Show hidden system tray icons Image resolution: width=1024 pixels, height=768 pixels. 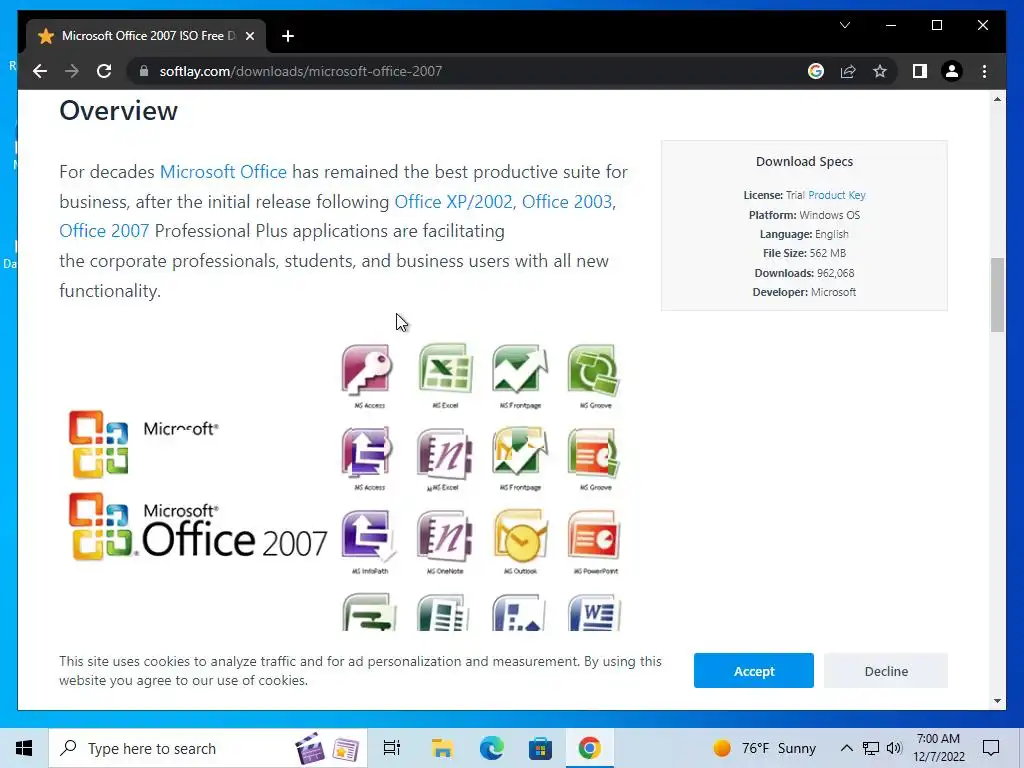click(x=846, y=748)
